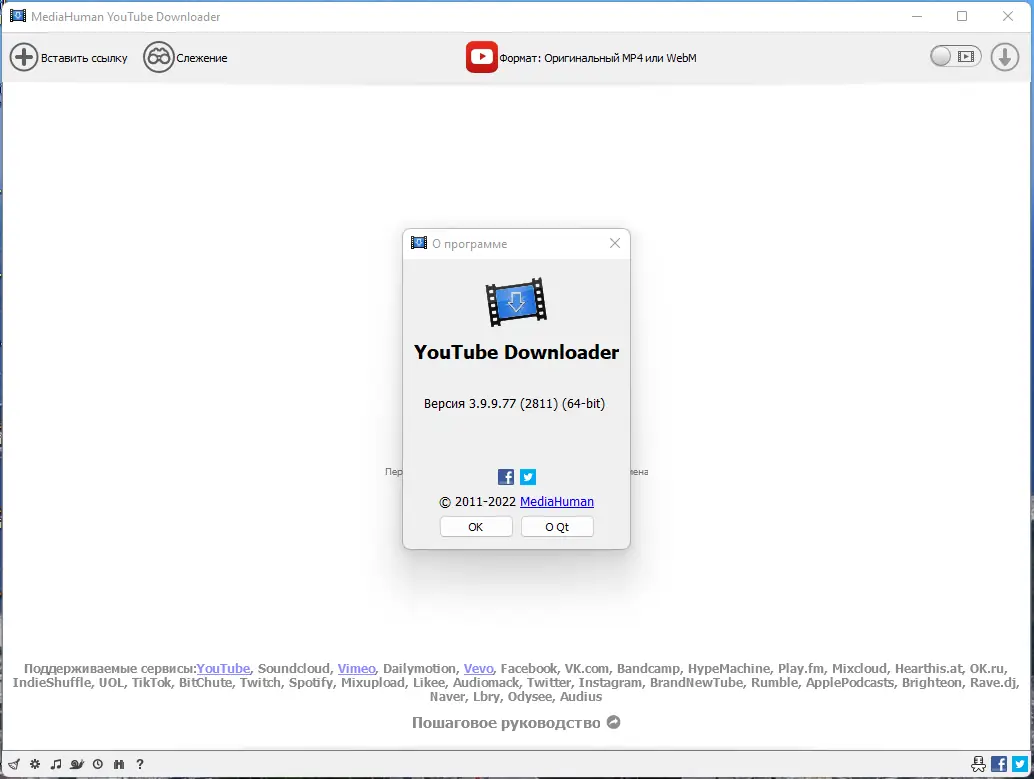Screen dimensions: 1034x779
Task: Open the Слежение tracking feature
Action: pos(186,57)
